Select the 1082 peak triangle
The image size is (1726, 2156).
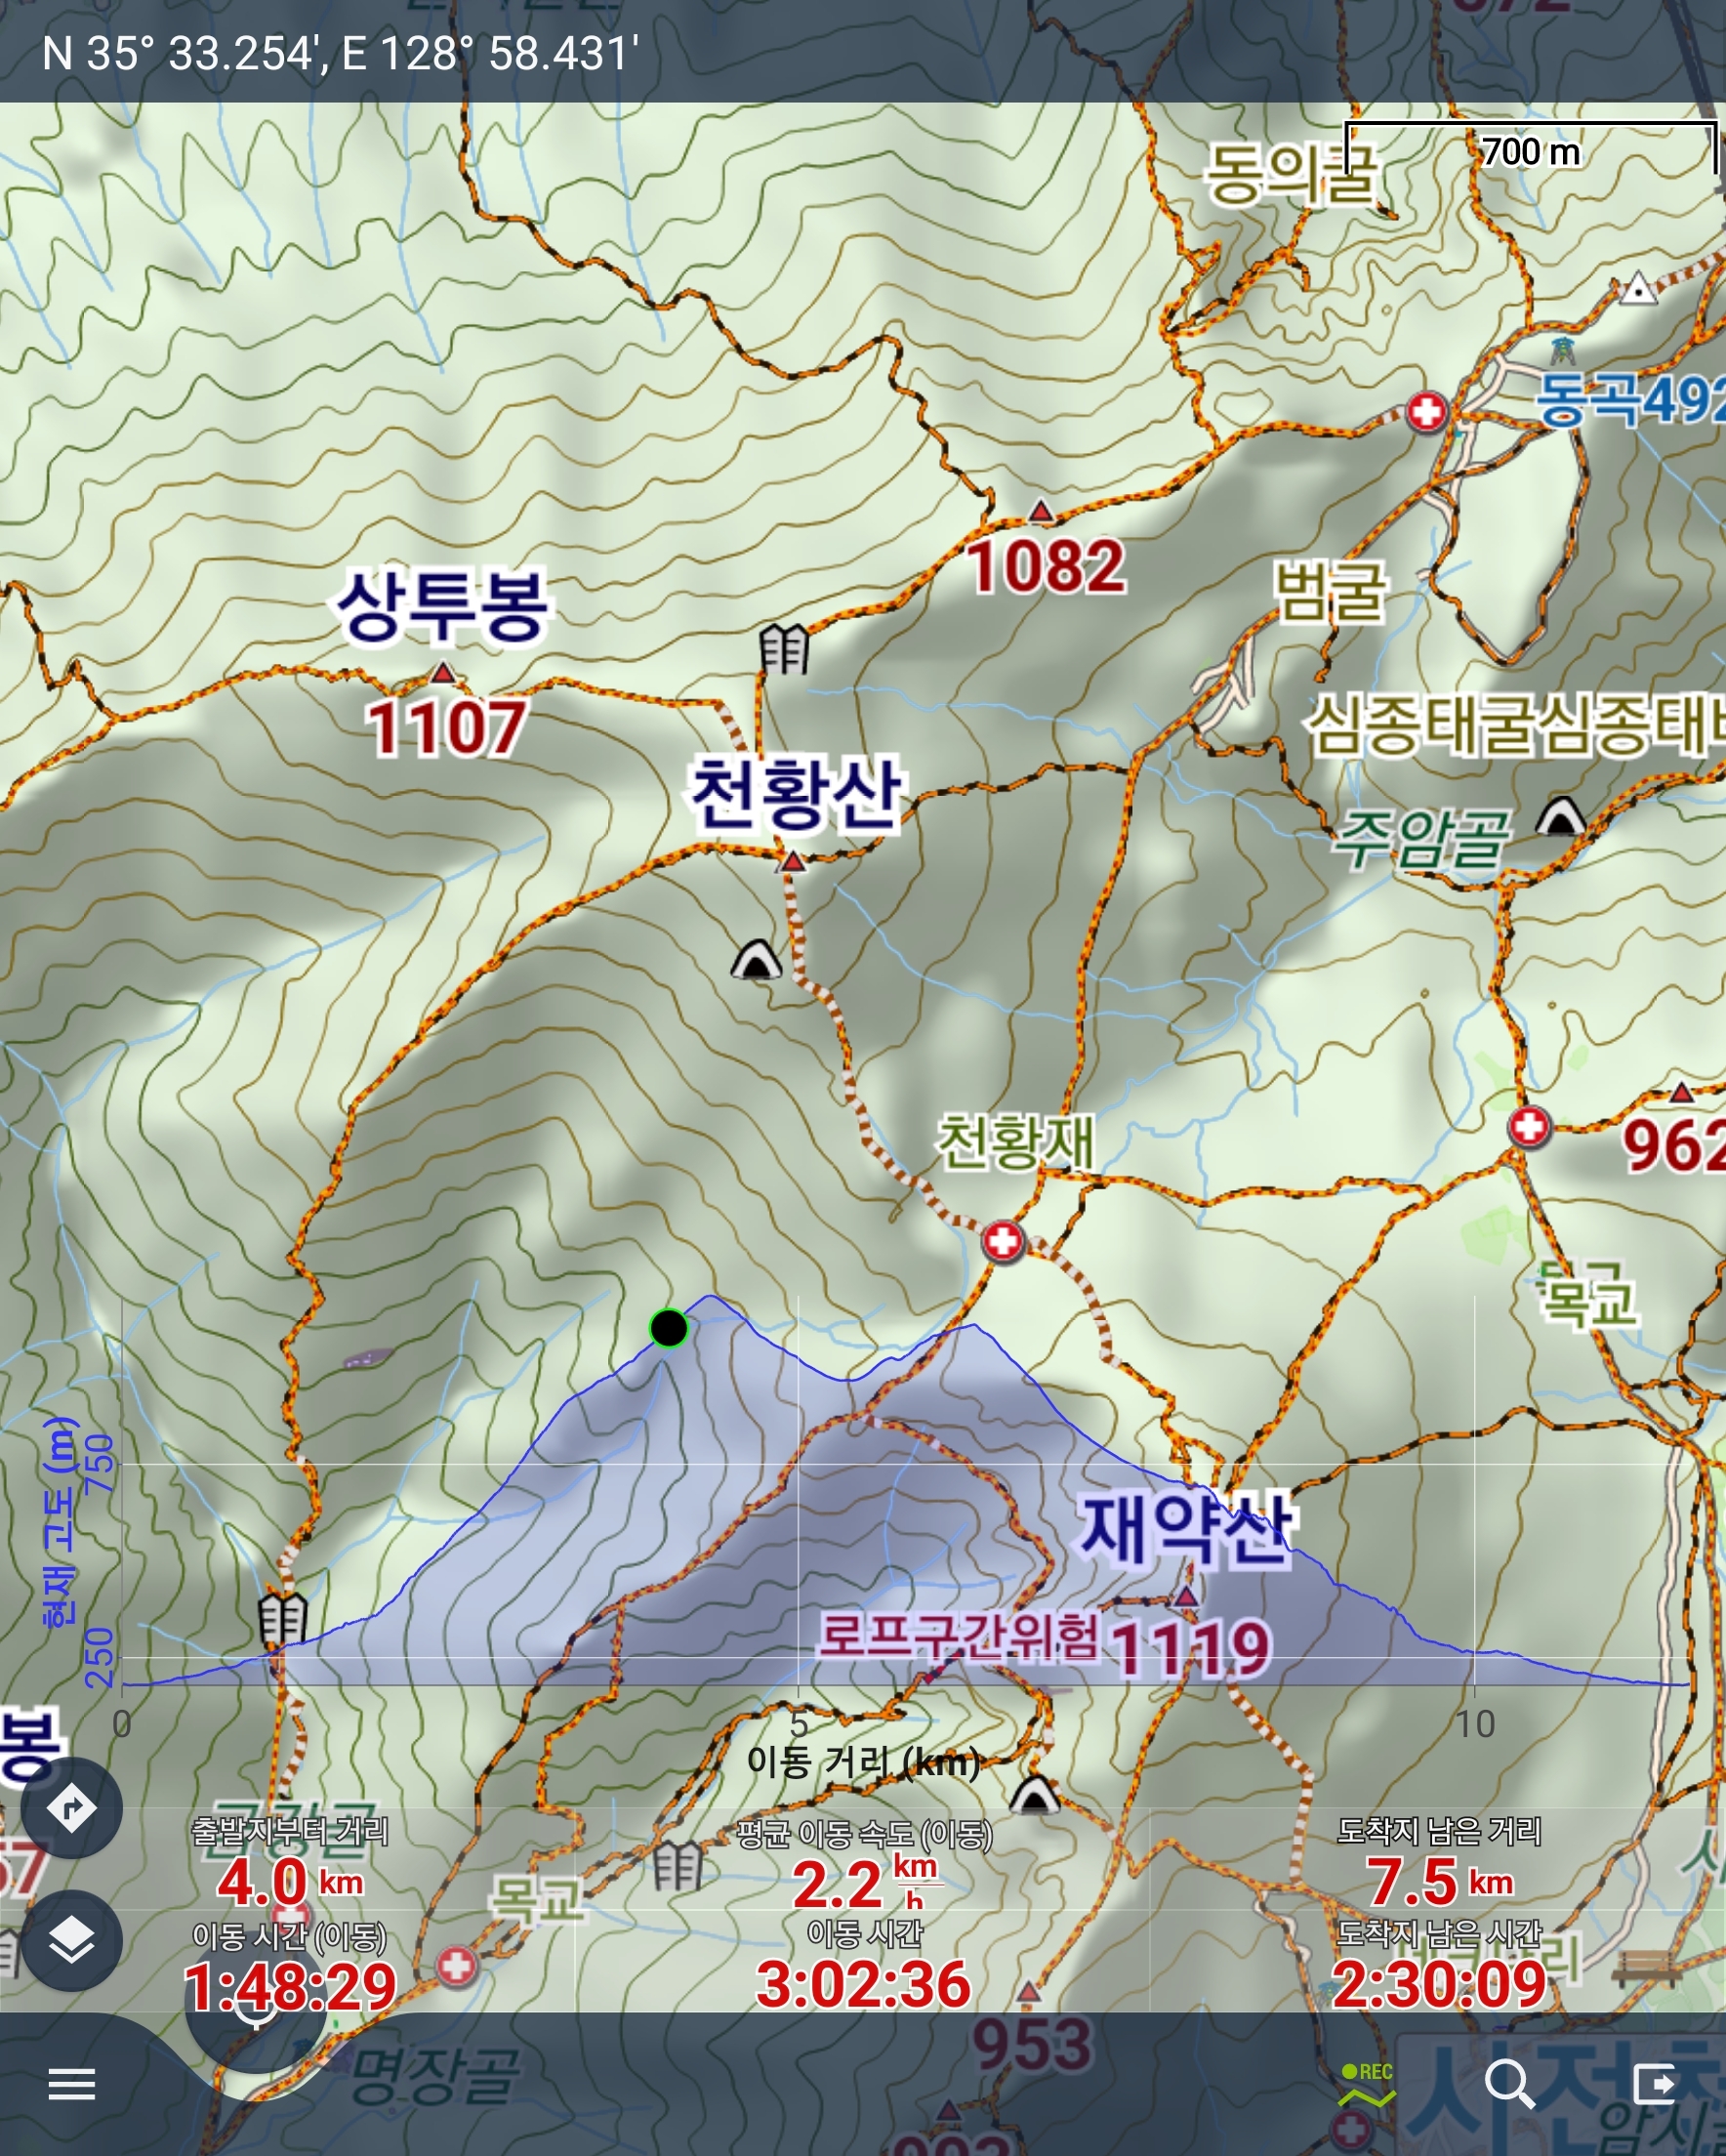click(x=1041, y=511)
